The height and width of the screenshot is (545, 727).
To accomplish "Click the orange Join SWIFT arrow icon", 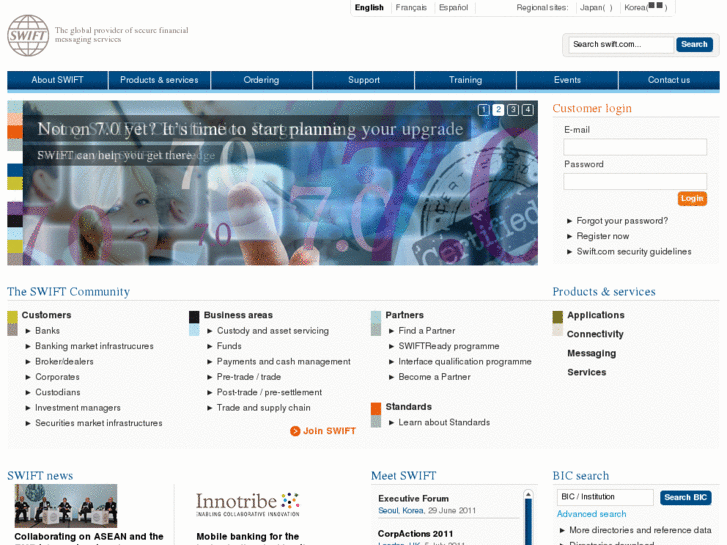I will (x=295, y=431).
